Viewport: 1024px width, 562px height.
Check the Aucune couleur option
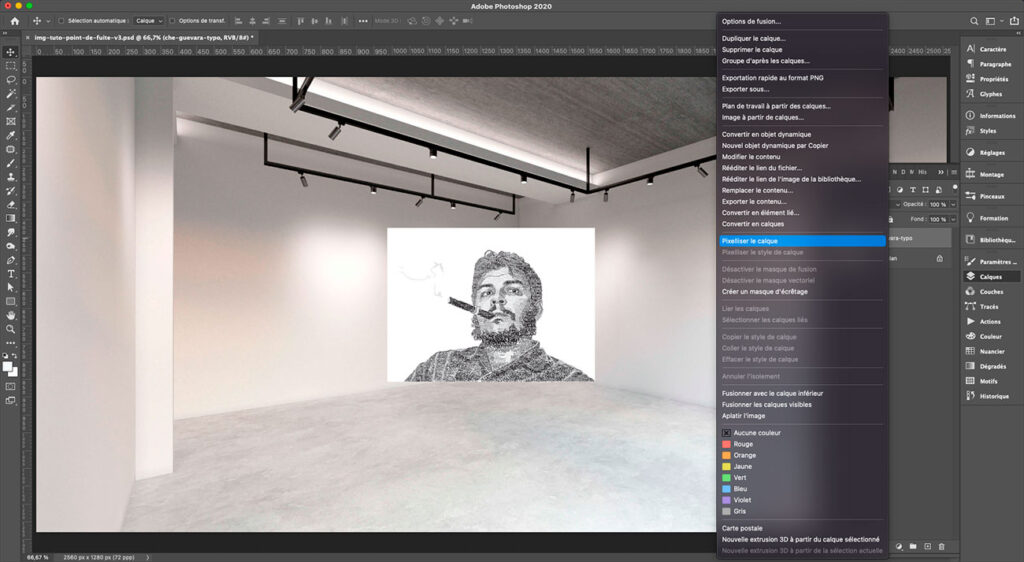[727, 433]
